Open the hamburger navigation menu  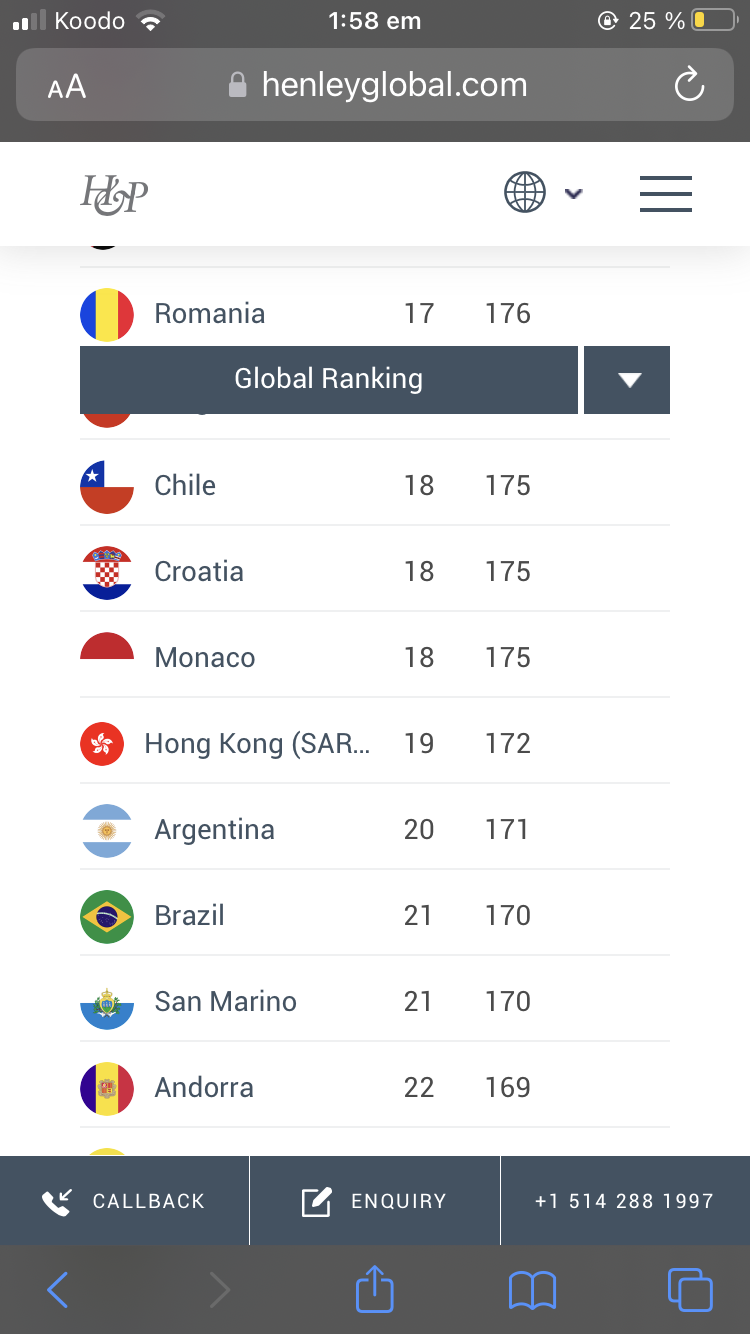665,193
